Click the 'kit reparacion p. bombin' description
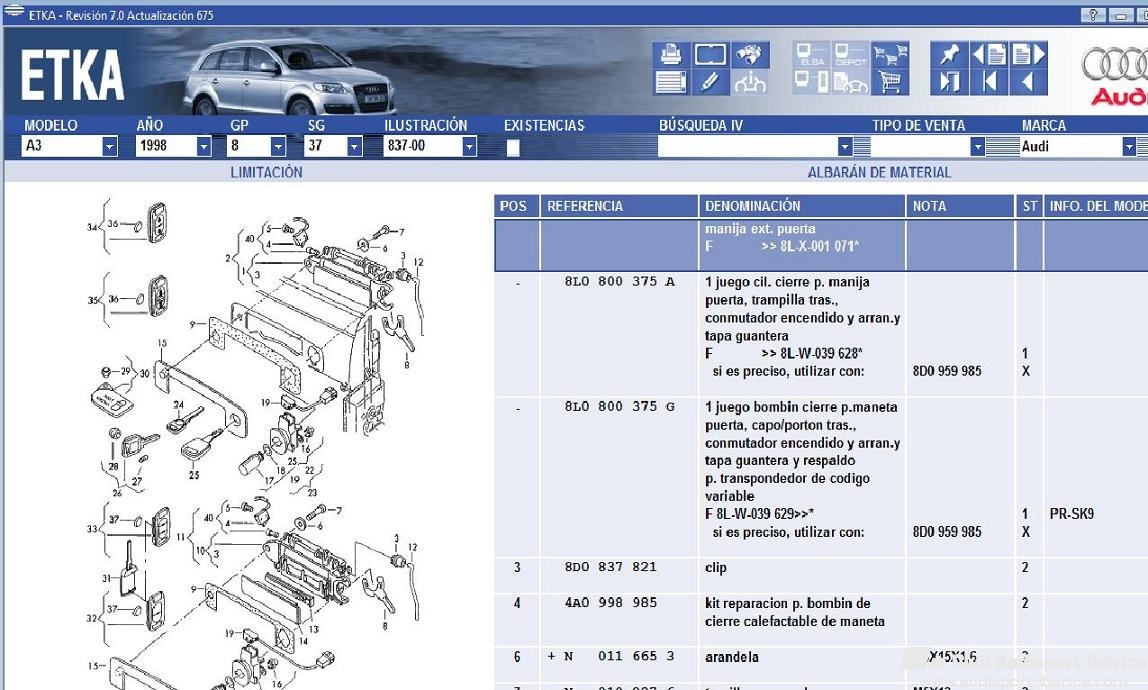 [794, 612]
